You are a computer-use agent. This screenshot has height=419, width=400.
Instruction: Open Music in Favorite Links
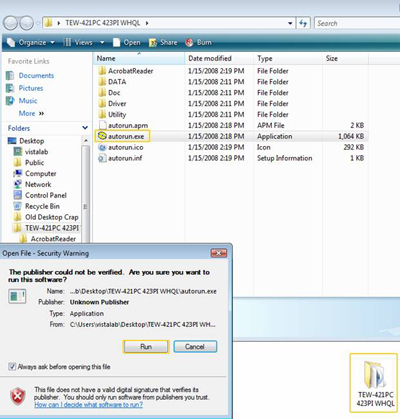28,101
